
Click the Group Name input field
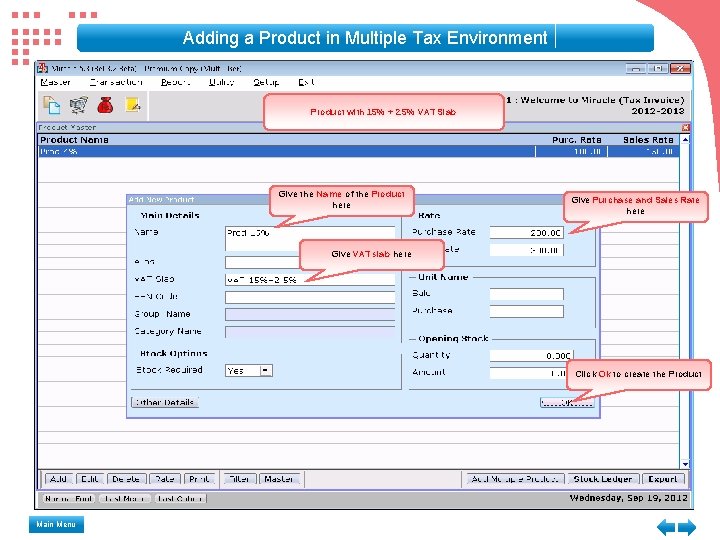click(x=310, y=315)
